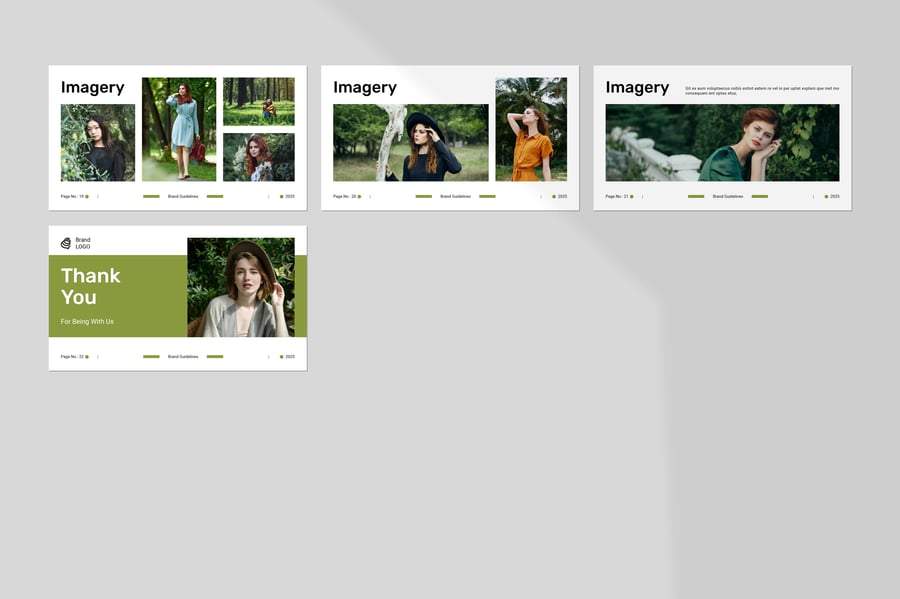The width and height of the screenshot is (900, 599).
Task: Select the photo of woman in orange dress
Action: (530, 129)
